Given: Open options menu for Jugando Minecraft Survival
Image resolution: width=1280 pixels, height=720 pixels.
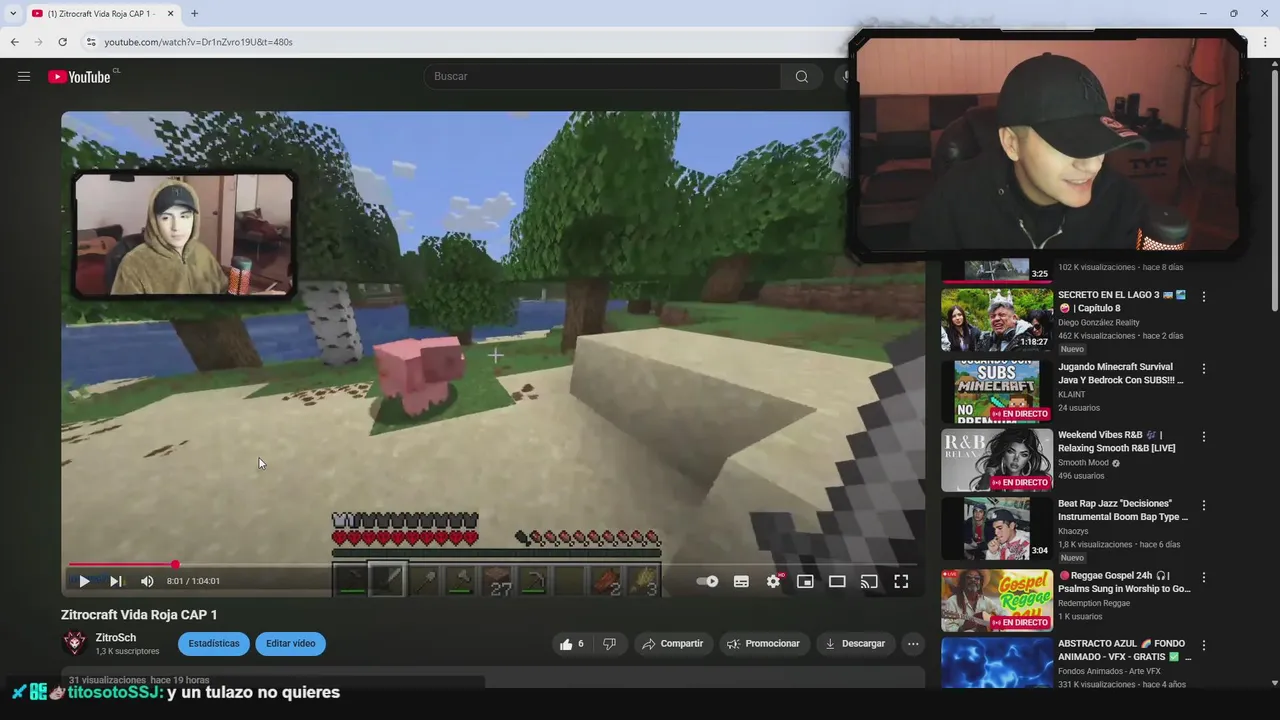Looking at the screenshot, I should pos(1204,369).
